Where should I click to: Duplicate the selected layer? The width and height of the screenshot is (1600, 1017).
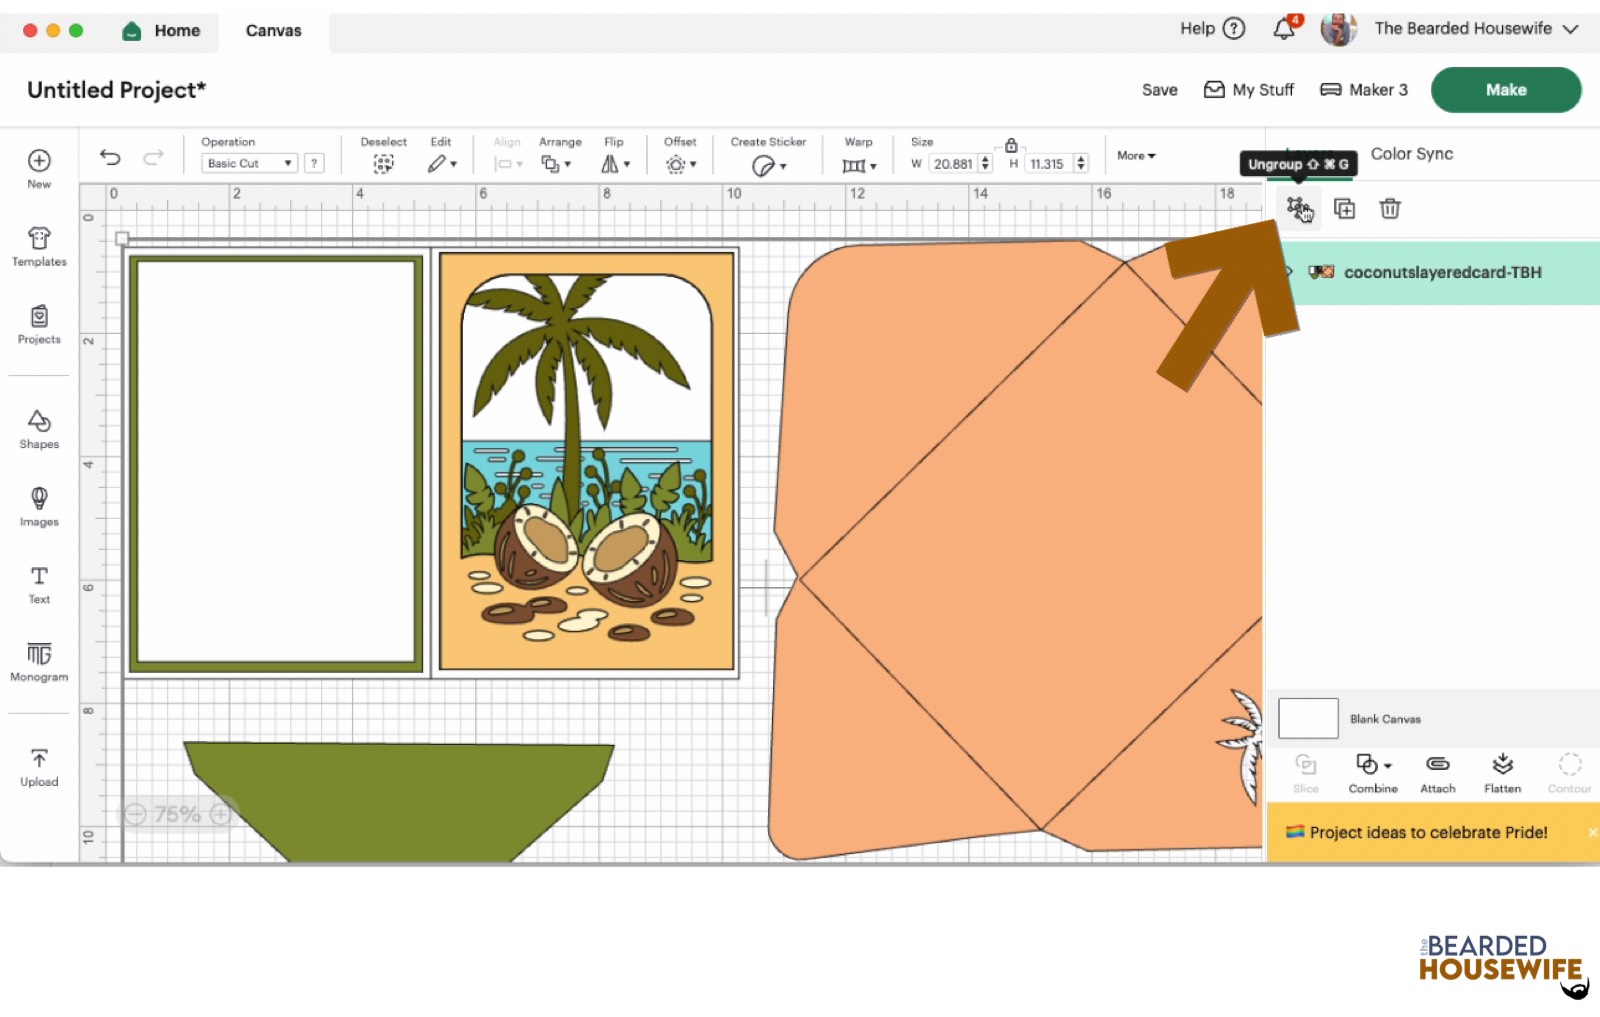coord(1344,208)
